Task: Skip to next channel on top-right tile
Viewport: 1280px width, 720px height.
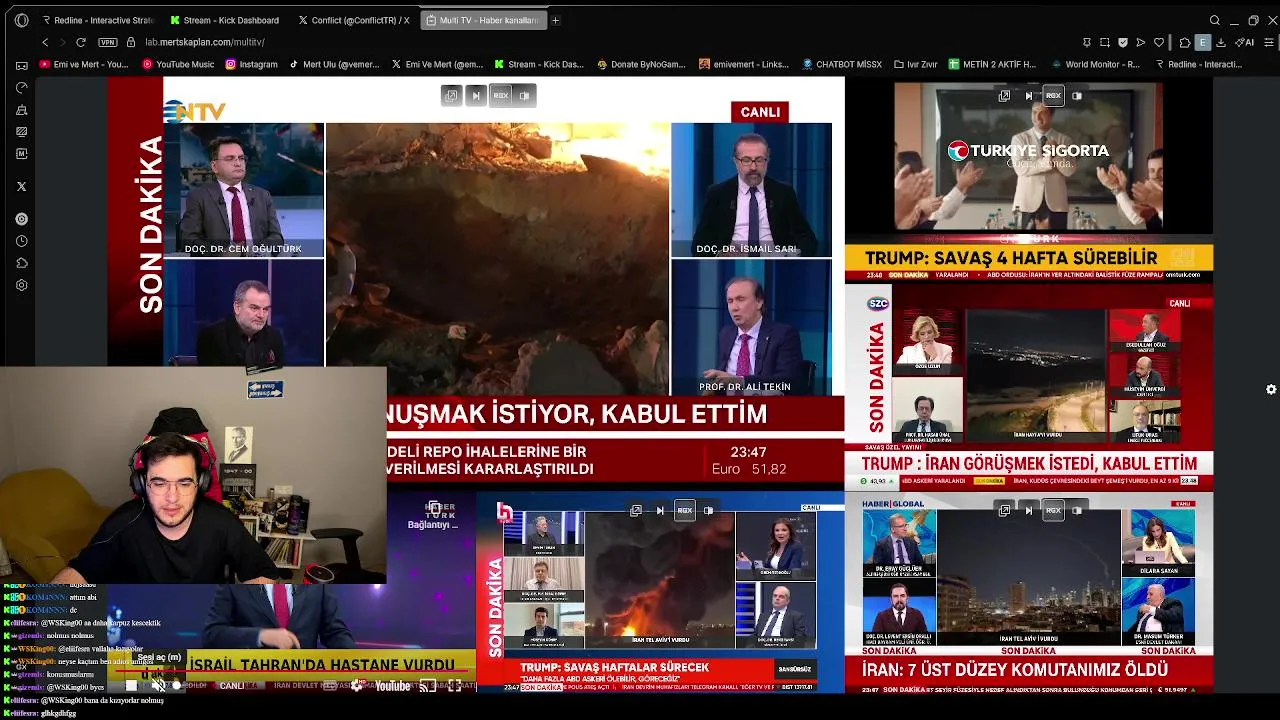Action: click(1028, 96)
